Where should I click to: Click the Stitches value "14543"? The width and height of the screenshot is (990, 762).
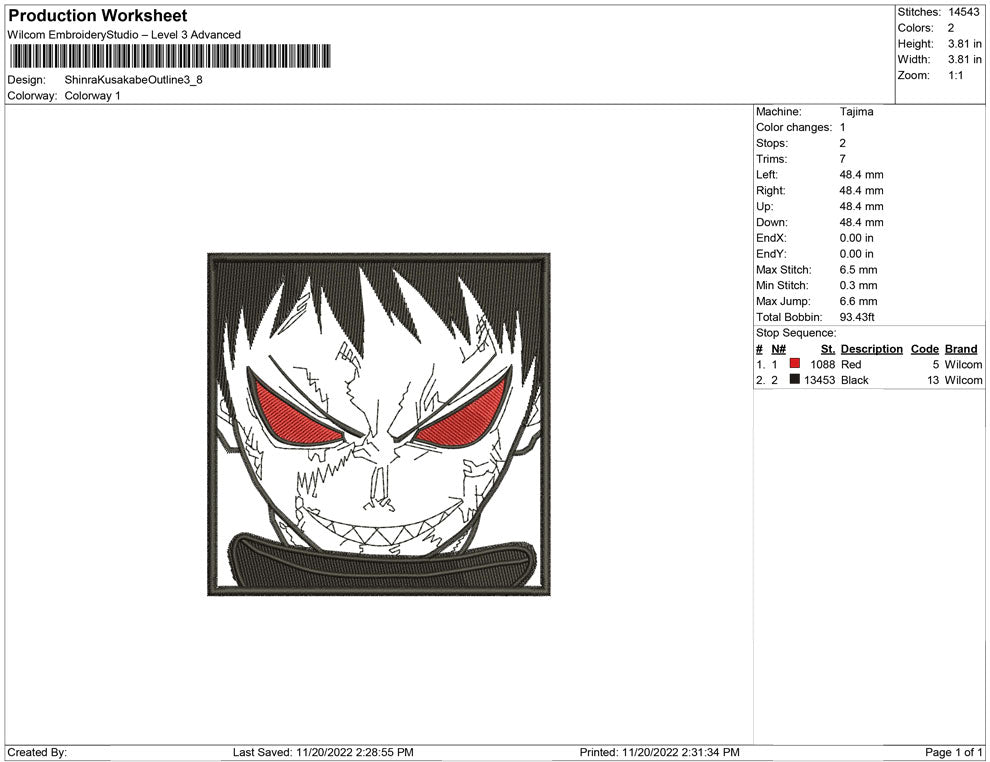[x=963, y=12]
